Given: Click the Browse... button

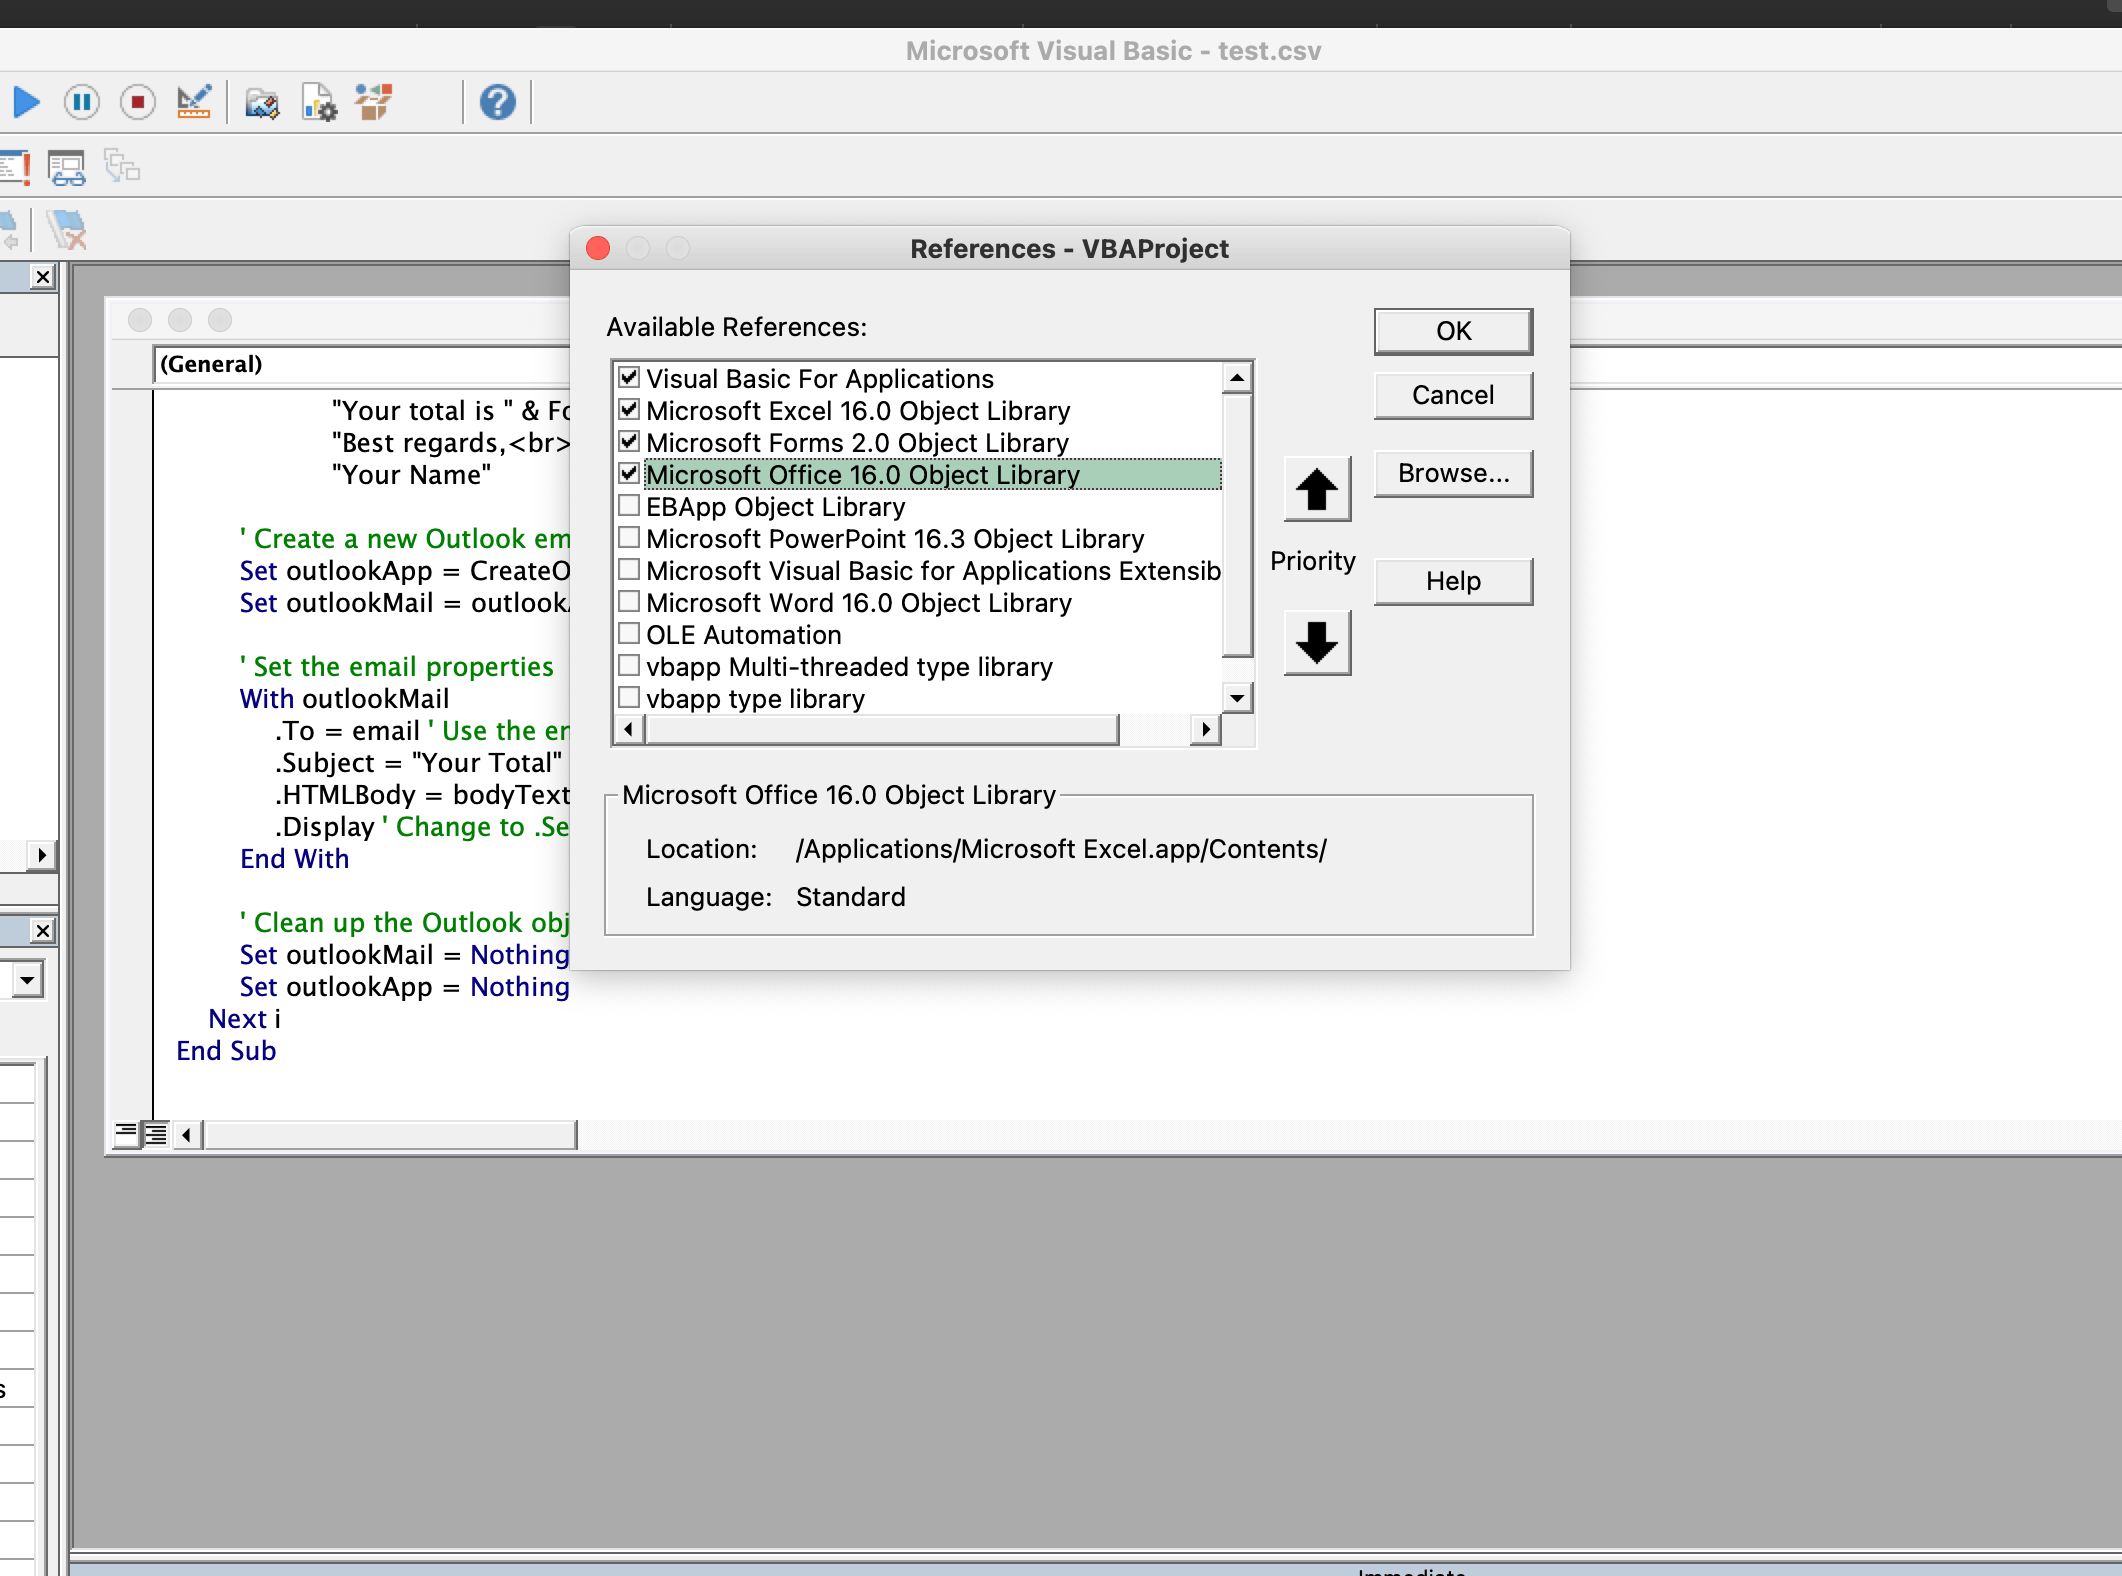Looking at the screenshot, I should point(1452,473).
